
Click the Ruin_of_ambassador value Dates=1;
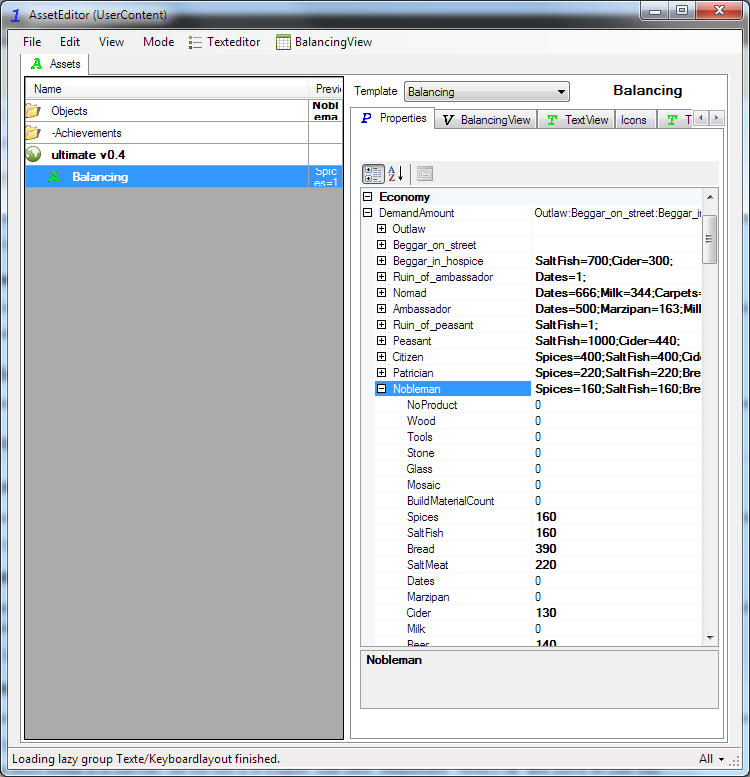click(x=560, y=277)
